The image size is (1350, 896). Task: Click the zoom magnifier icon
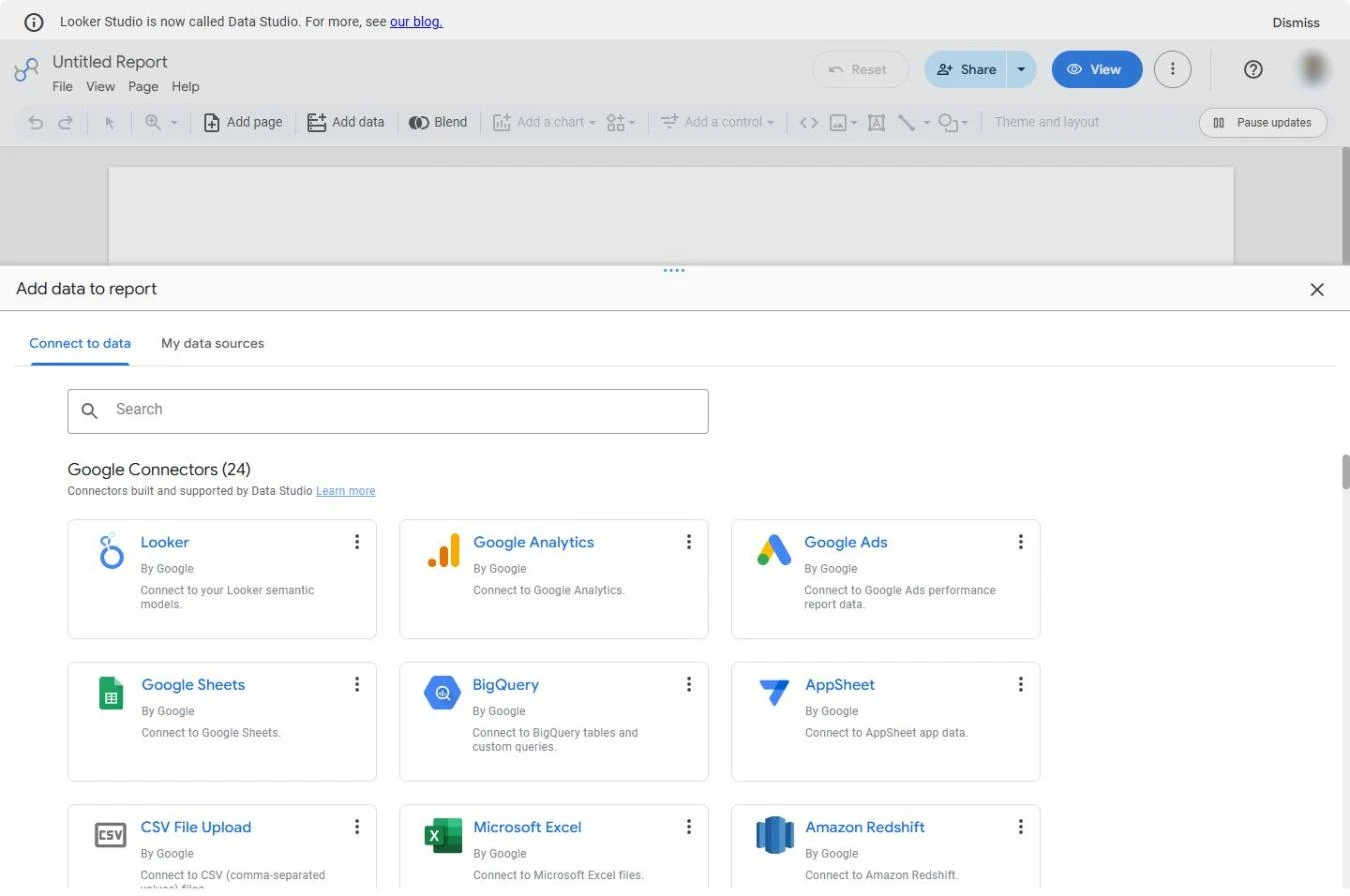point(153,122)
